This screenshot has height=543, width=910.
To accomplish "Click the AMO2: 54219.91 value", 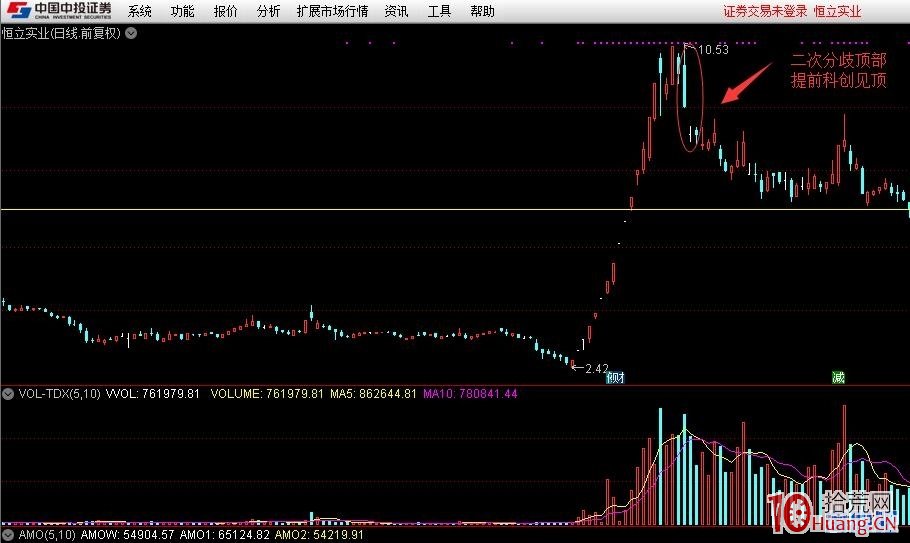I will coord(319,534).
